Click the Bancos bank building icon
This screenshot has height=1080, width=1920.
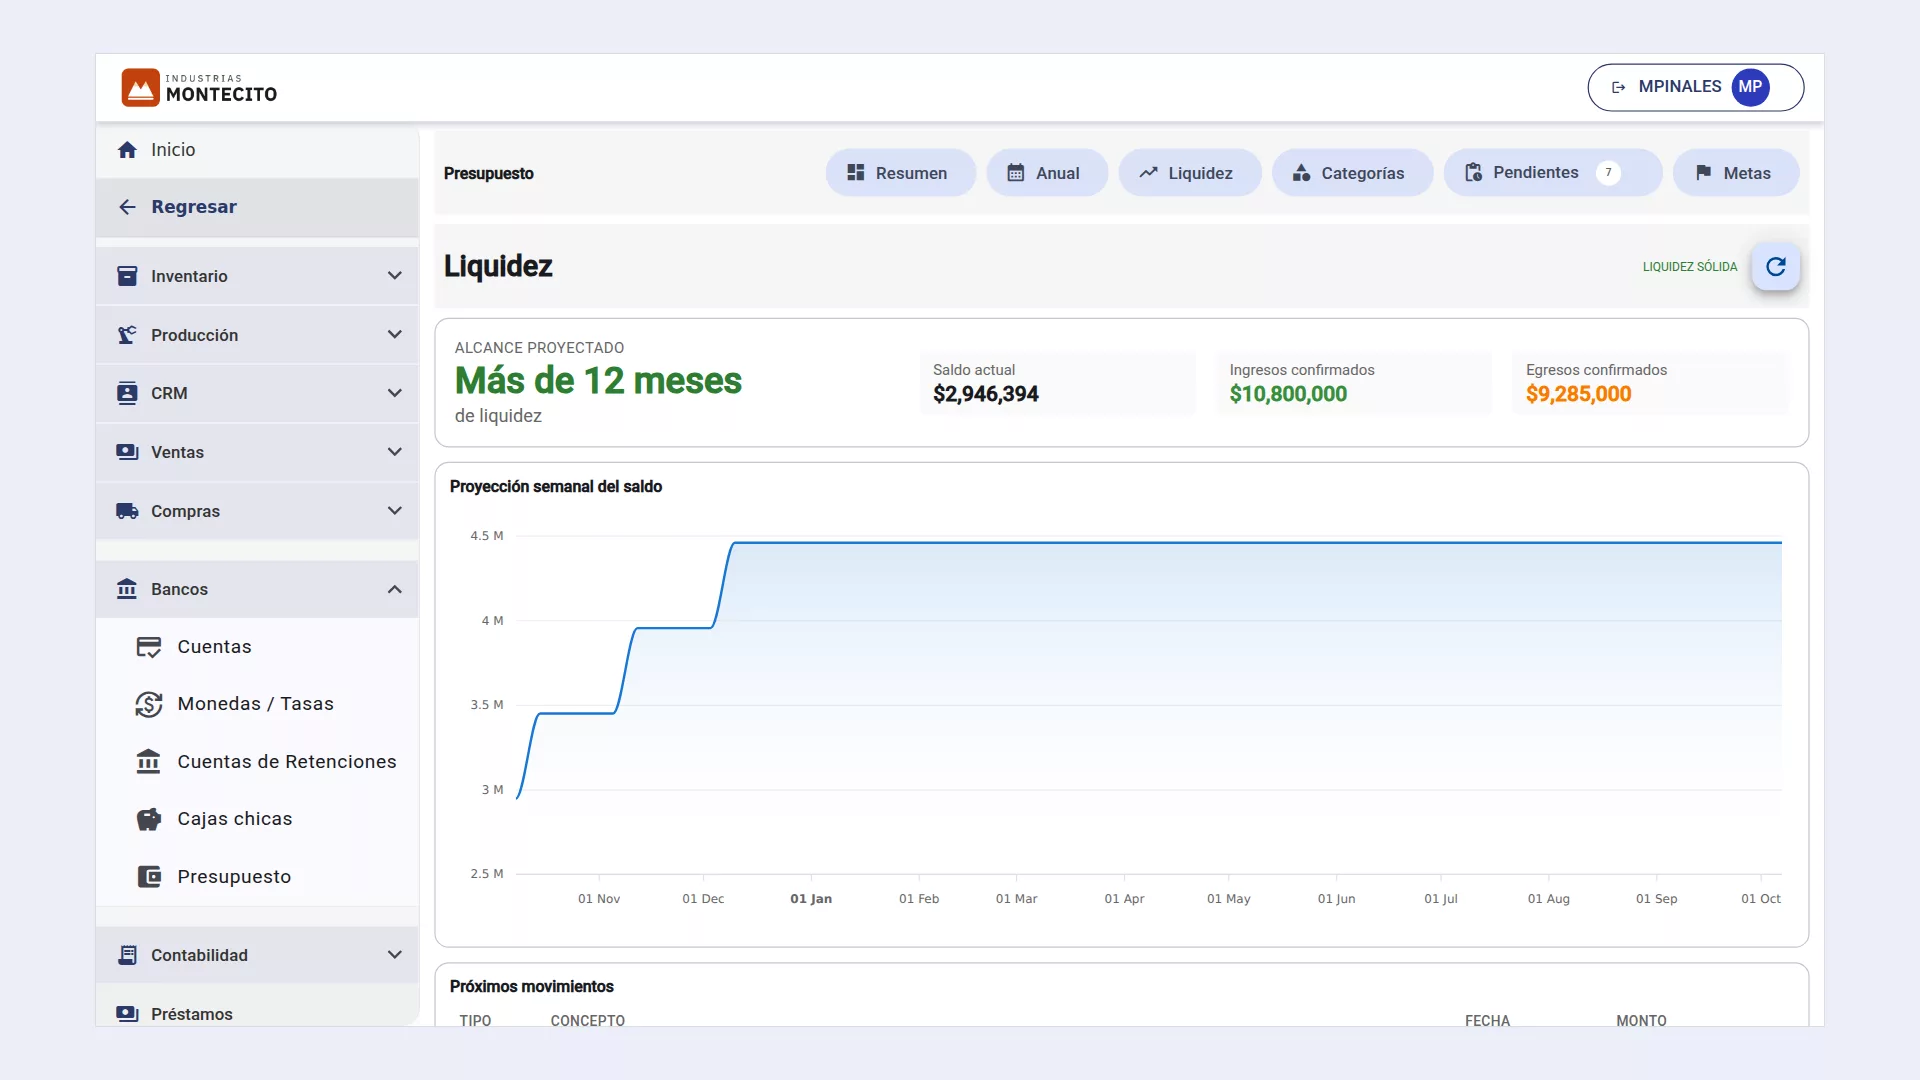pos(127,589)
